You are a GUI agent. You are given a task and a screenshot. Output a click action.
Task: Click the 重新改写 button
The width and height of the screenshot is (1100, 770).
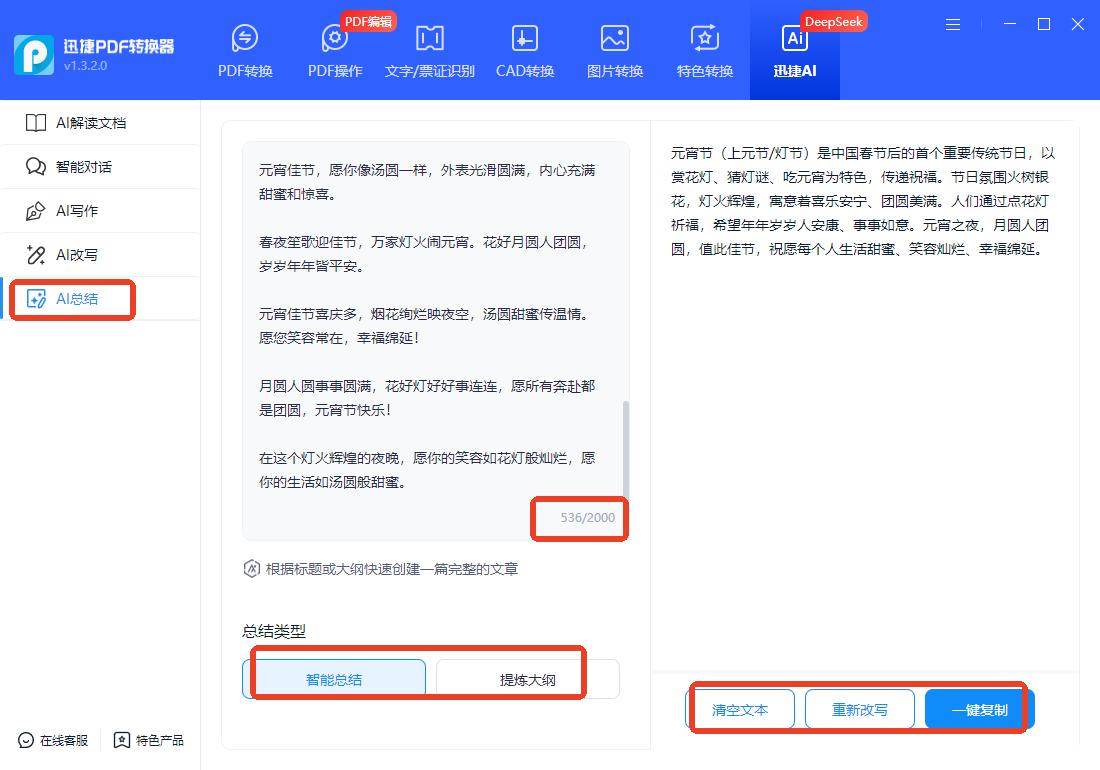click(860, 710)
